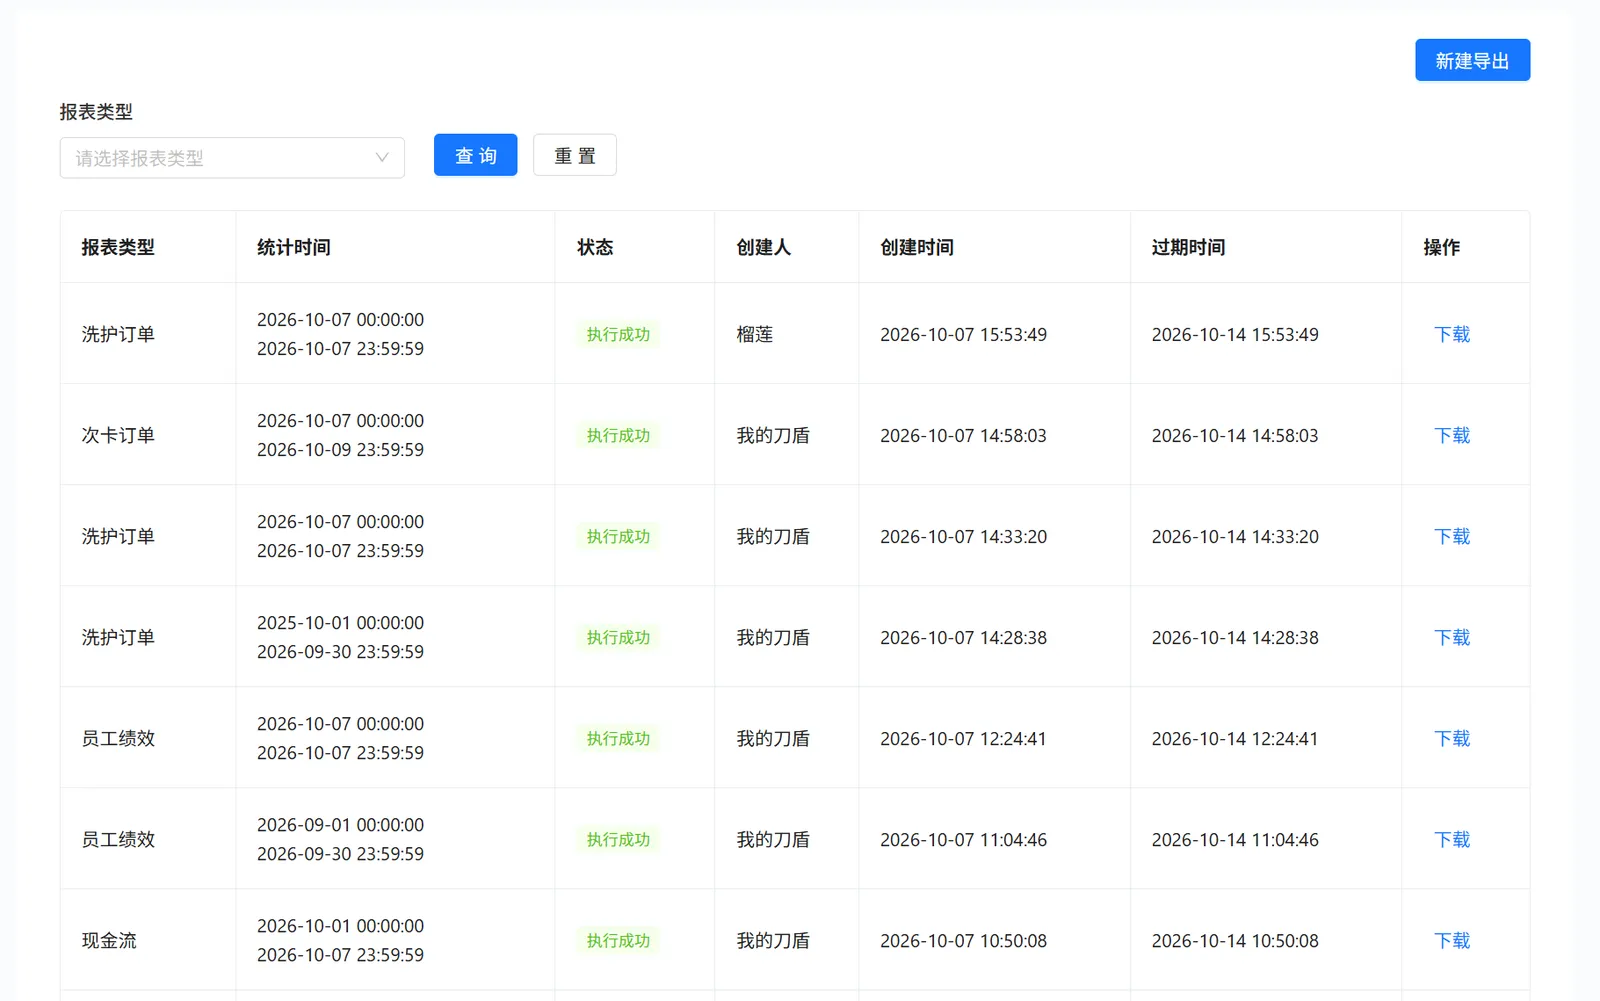The height and width of the screenshot is (1001, 1600).
Task: Click expiry time 2026-10-14 14:28:38
Action: 1235,637
